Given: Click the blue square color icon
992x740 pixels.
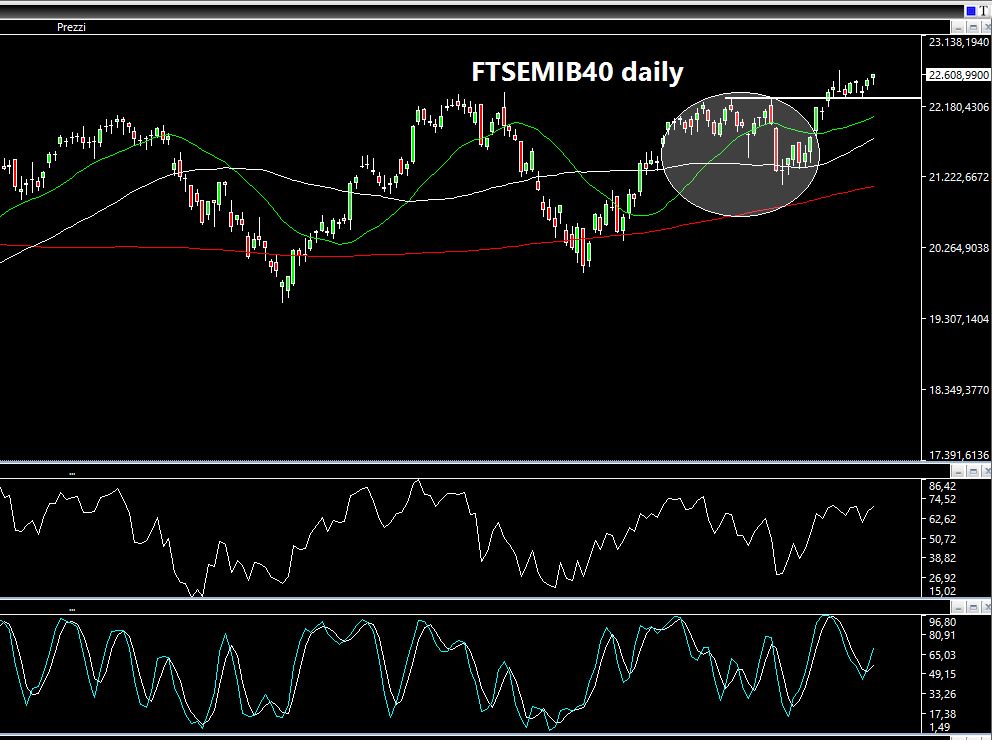Looking at the screenshot, I should coord(970,11).
